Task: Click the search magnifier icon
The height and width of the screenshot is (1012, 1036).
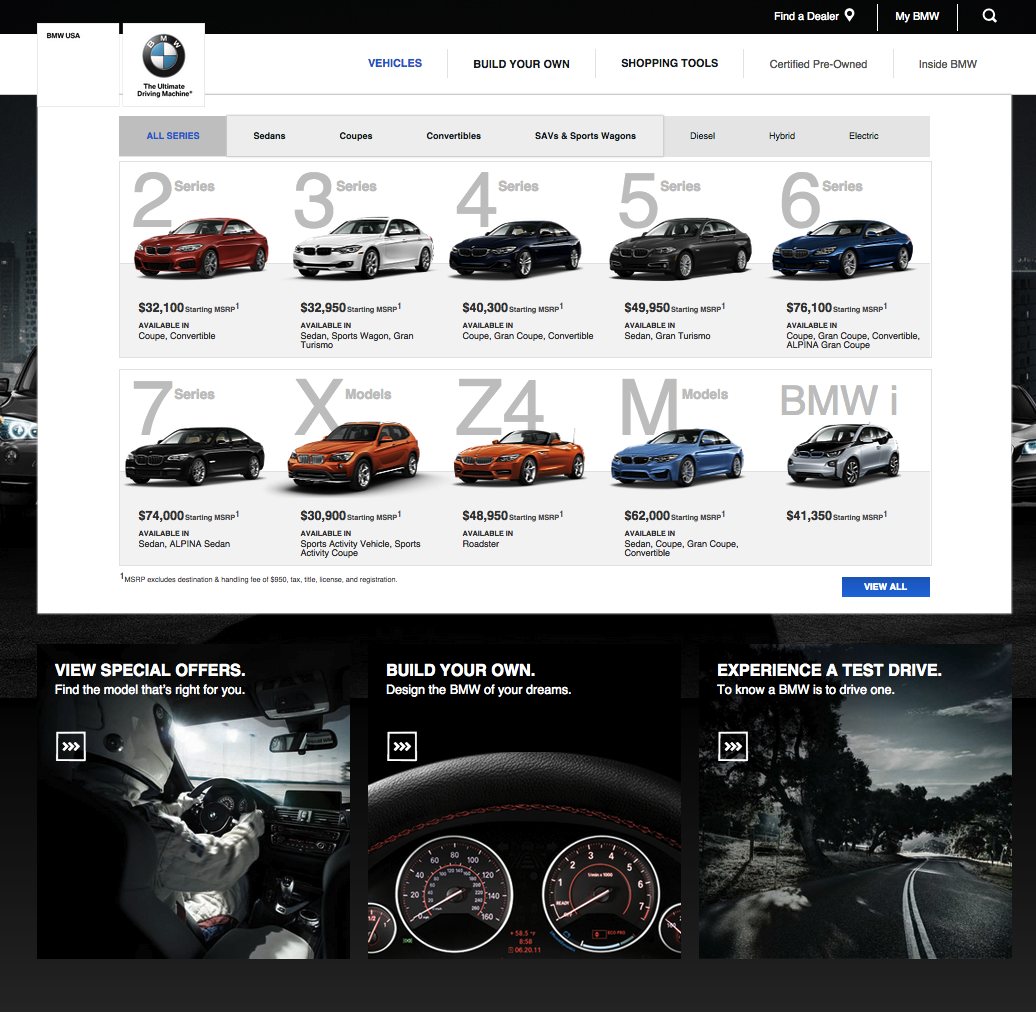Action: [989, 16]
